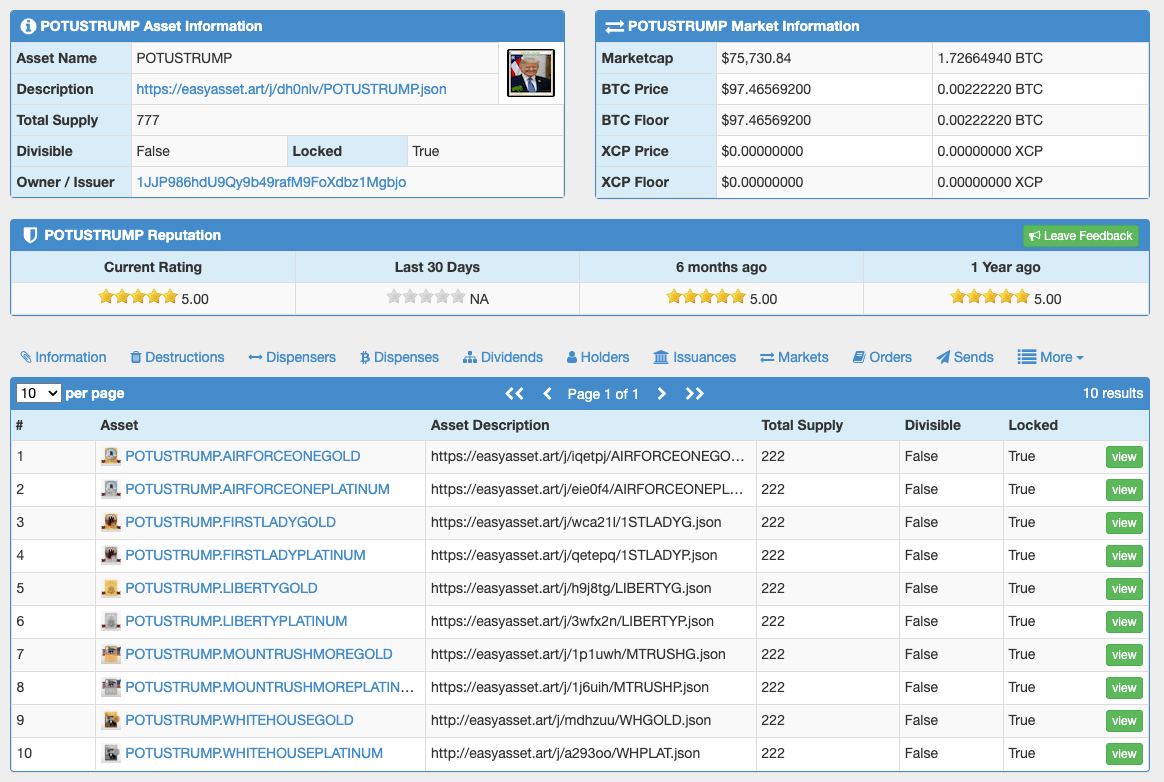This screenshot has height=782, width=1164.
Task: Click the shield icon in Reputation header
Action: coord(30,235)
